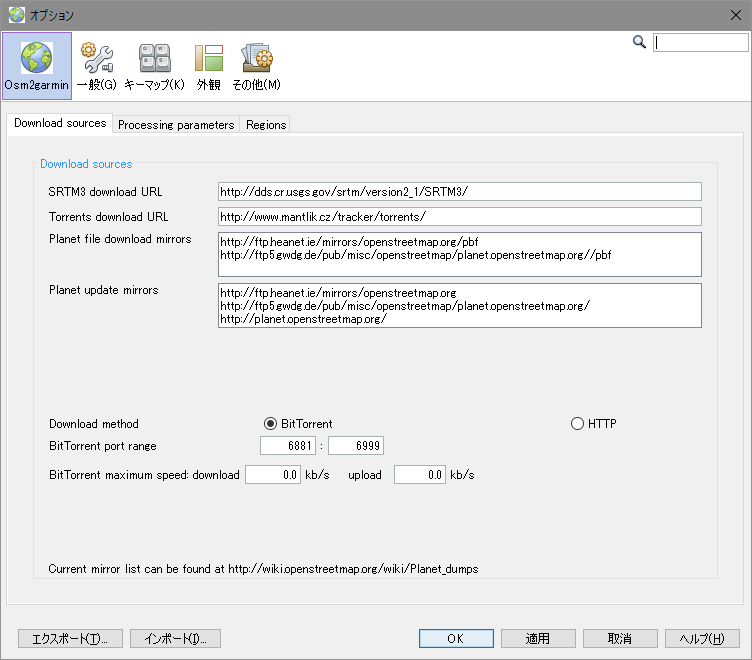Click the インポート import button
The image size is (752, 660).
pos(175,639)
